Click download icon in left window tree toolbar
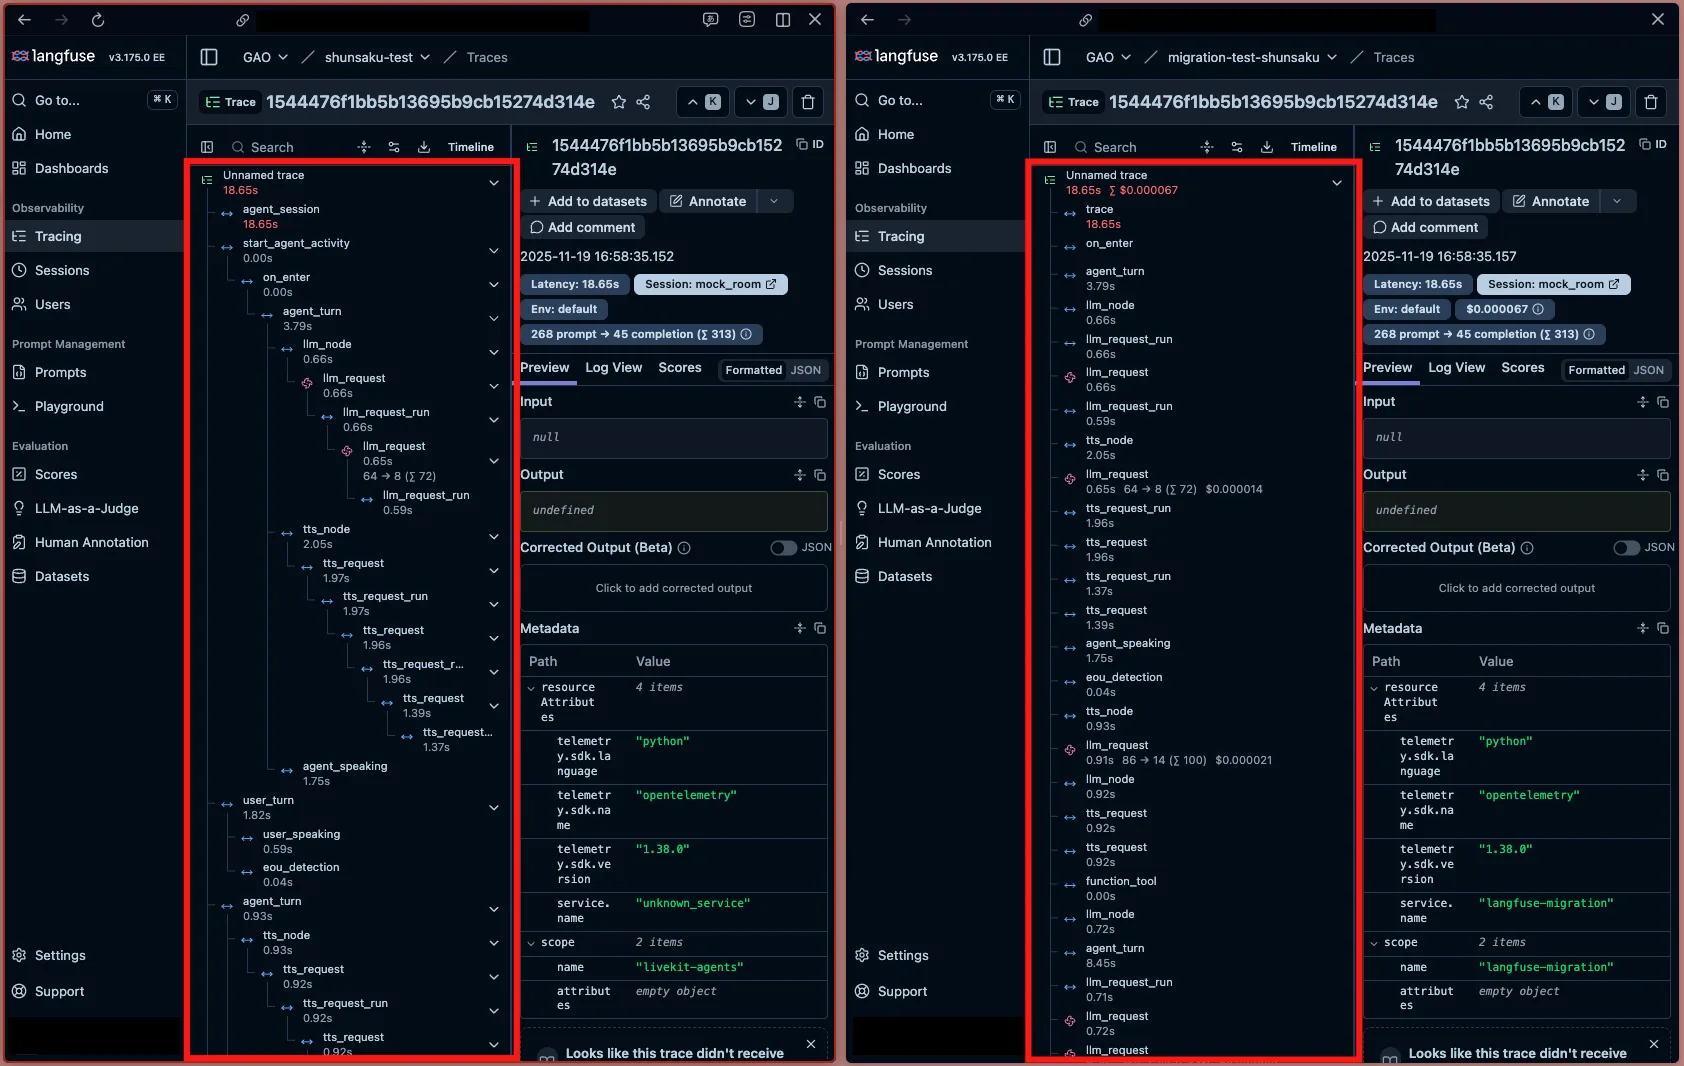This screenshot has height=1066, width=1684. pyautogui.click(x=424, y=147)
